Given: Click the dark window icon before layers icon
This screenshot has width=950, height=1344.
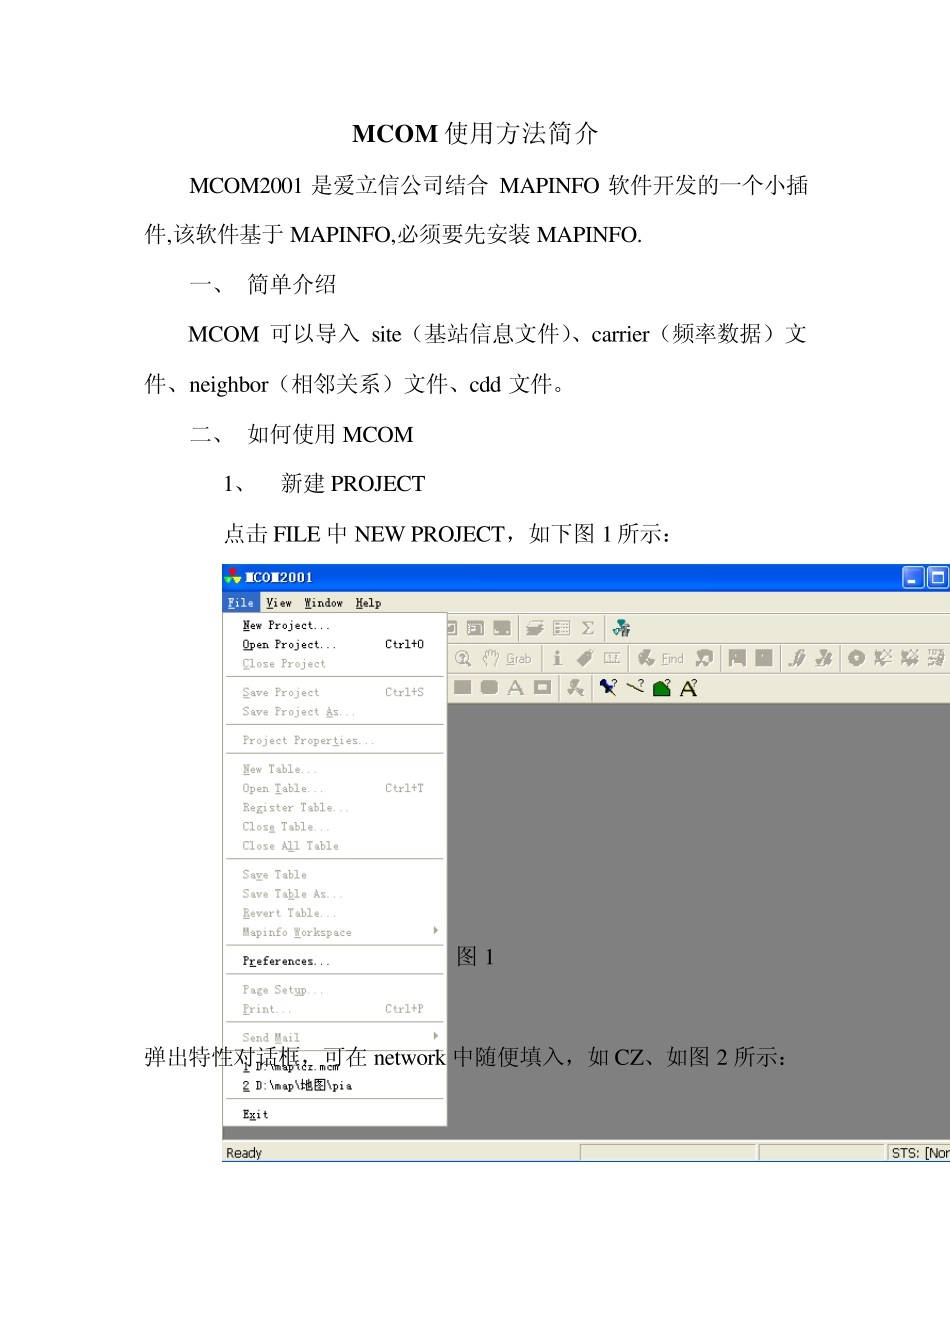Looking at the screenshot, I should pos(502,628).
